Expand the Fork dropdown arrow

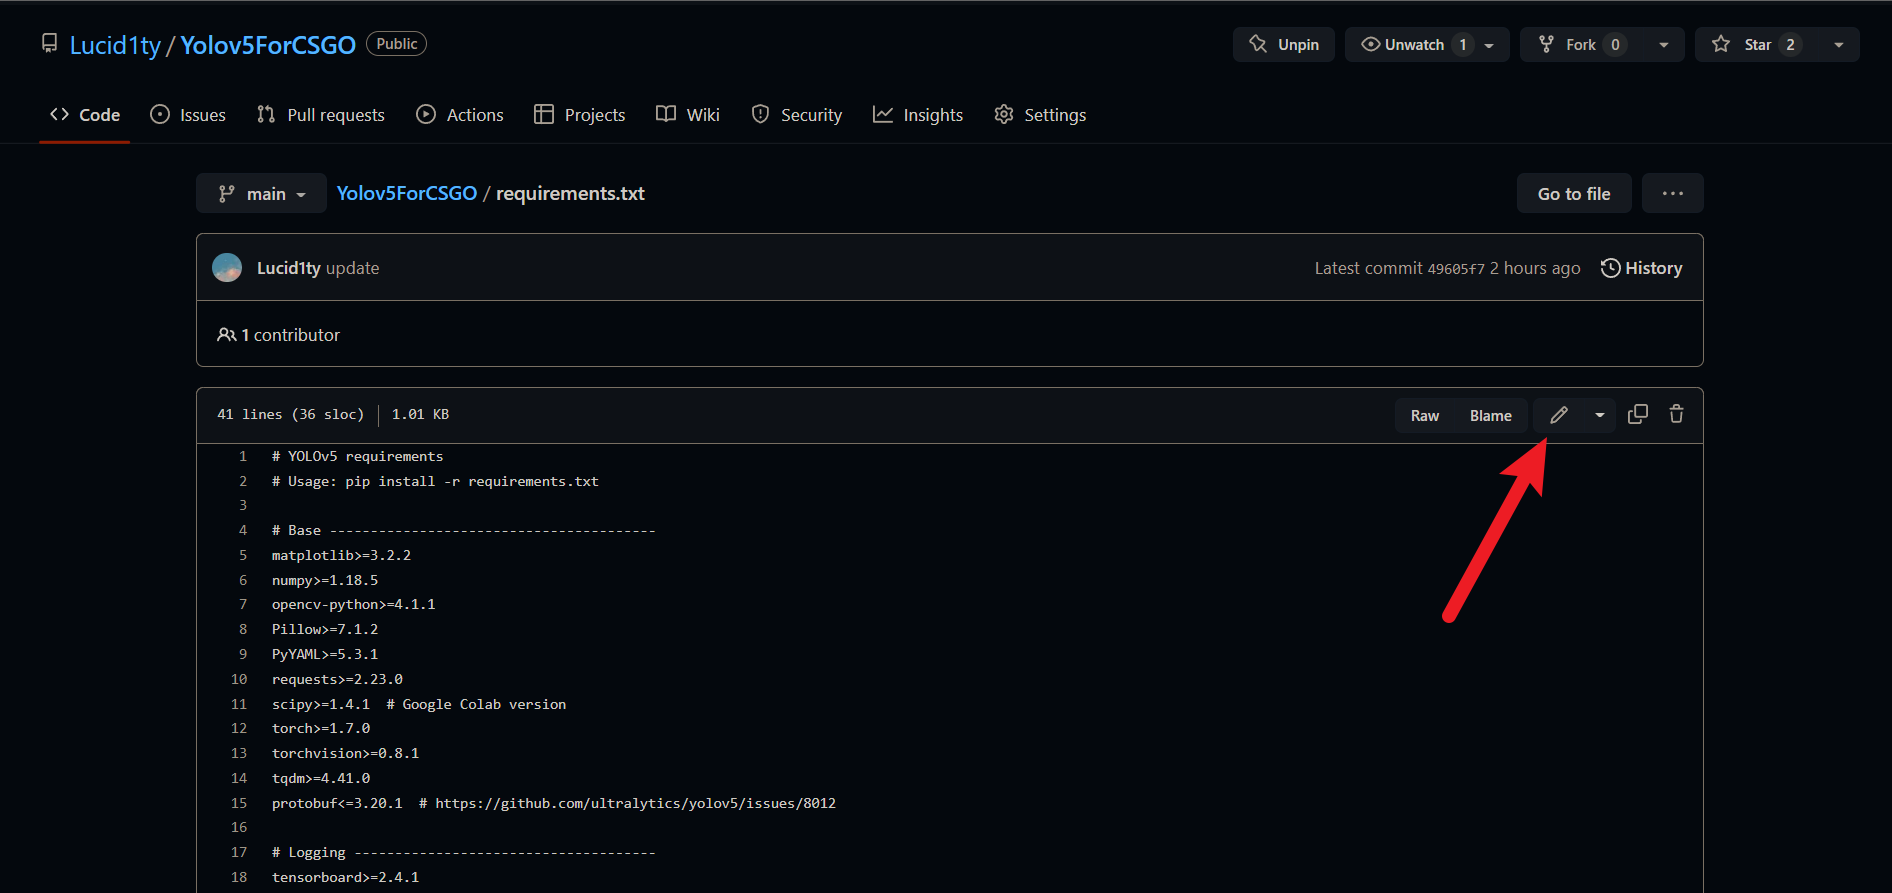[1664, 45]
